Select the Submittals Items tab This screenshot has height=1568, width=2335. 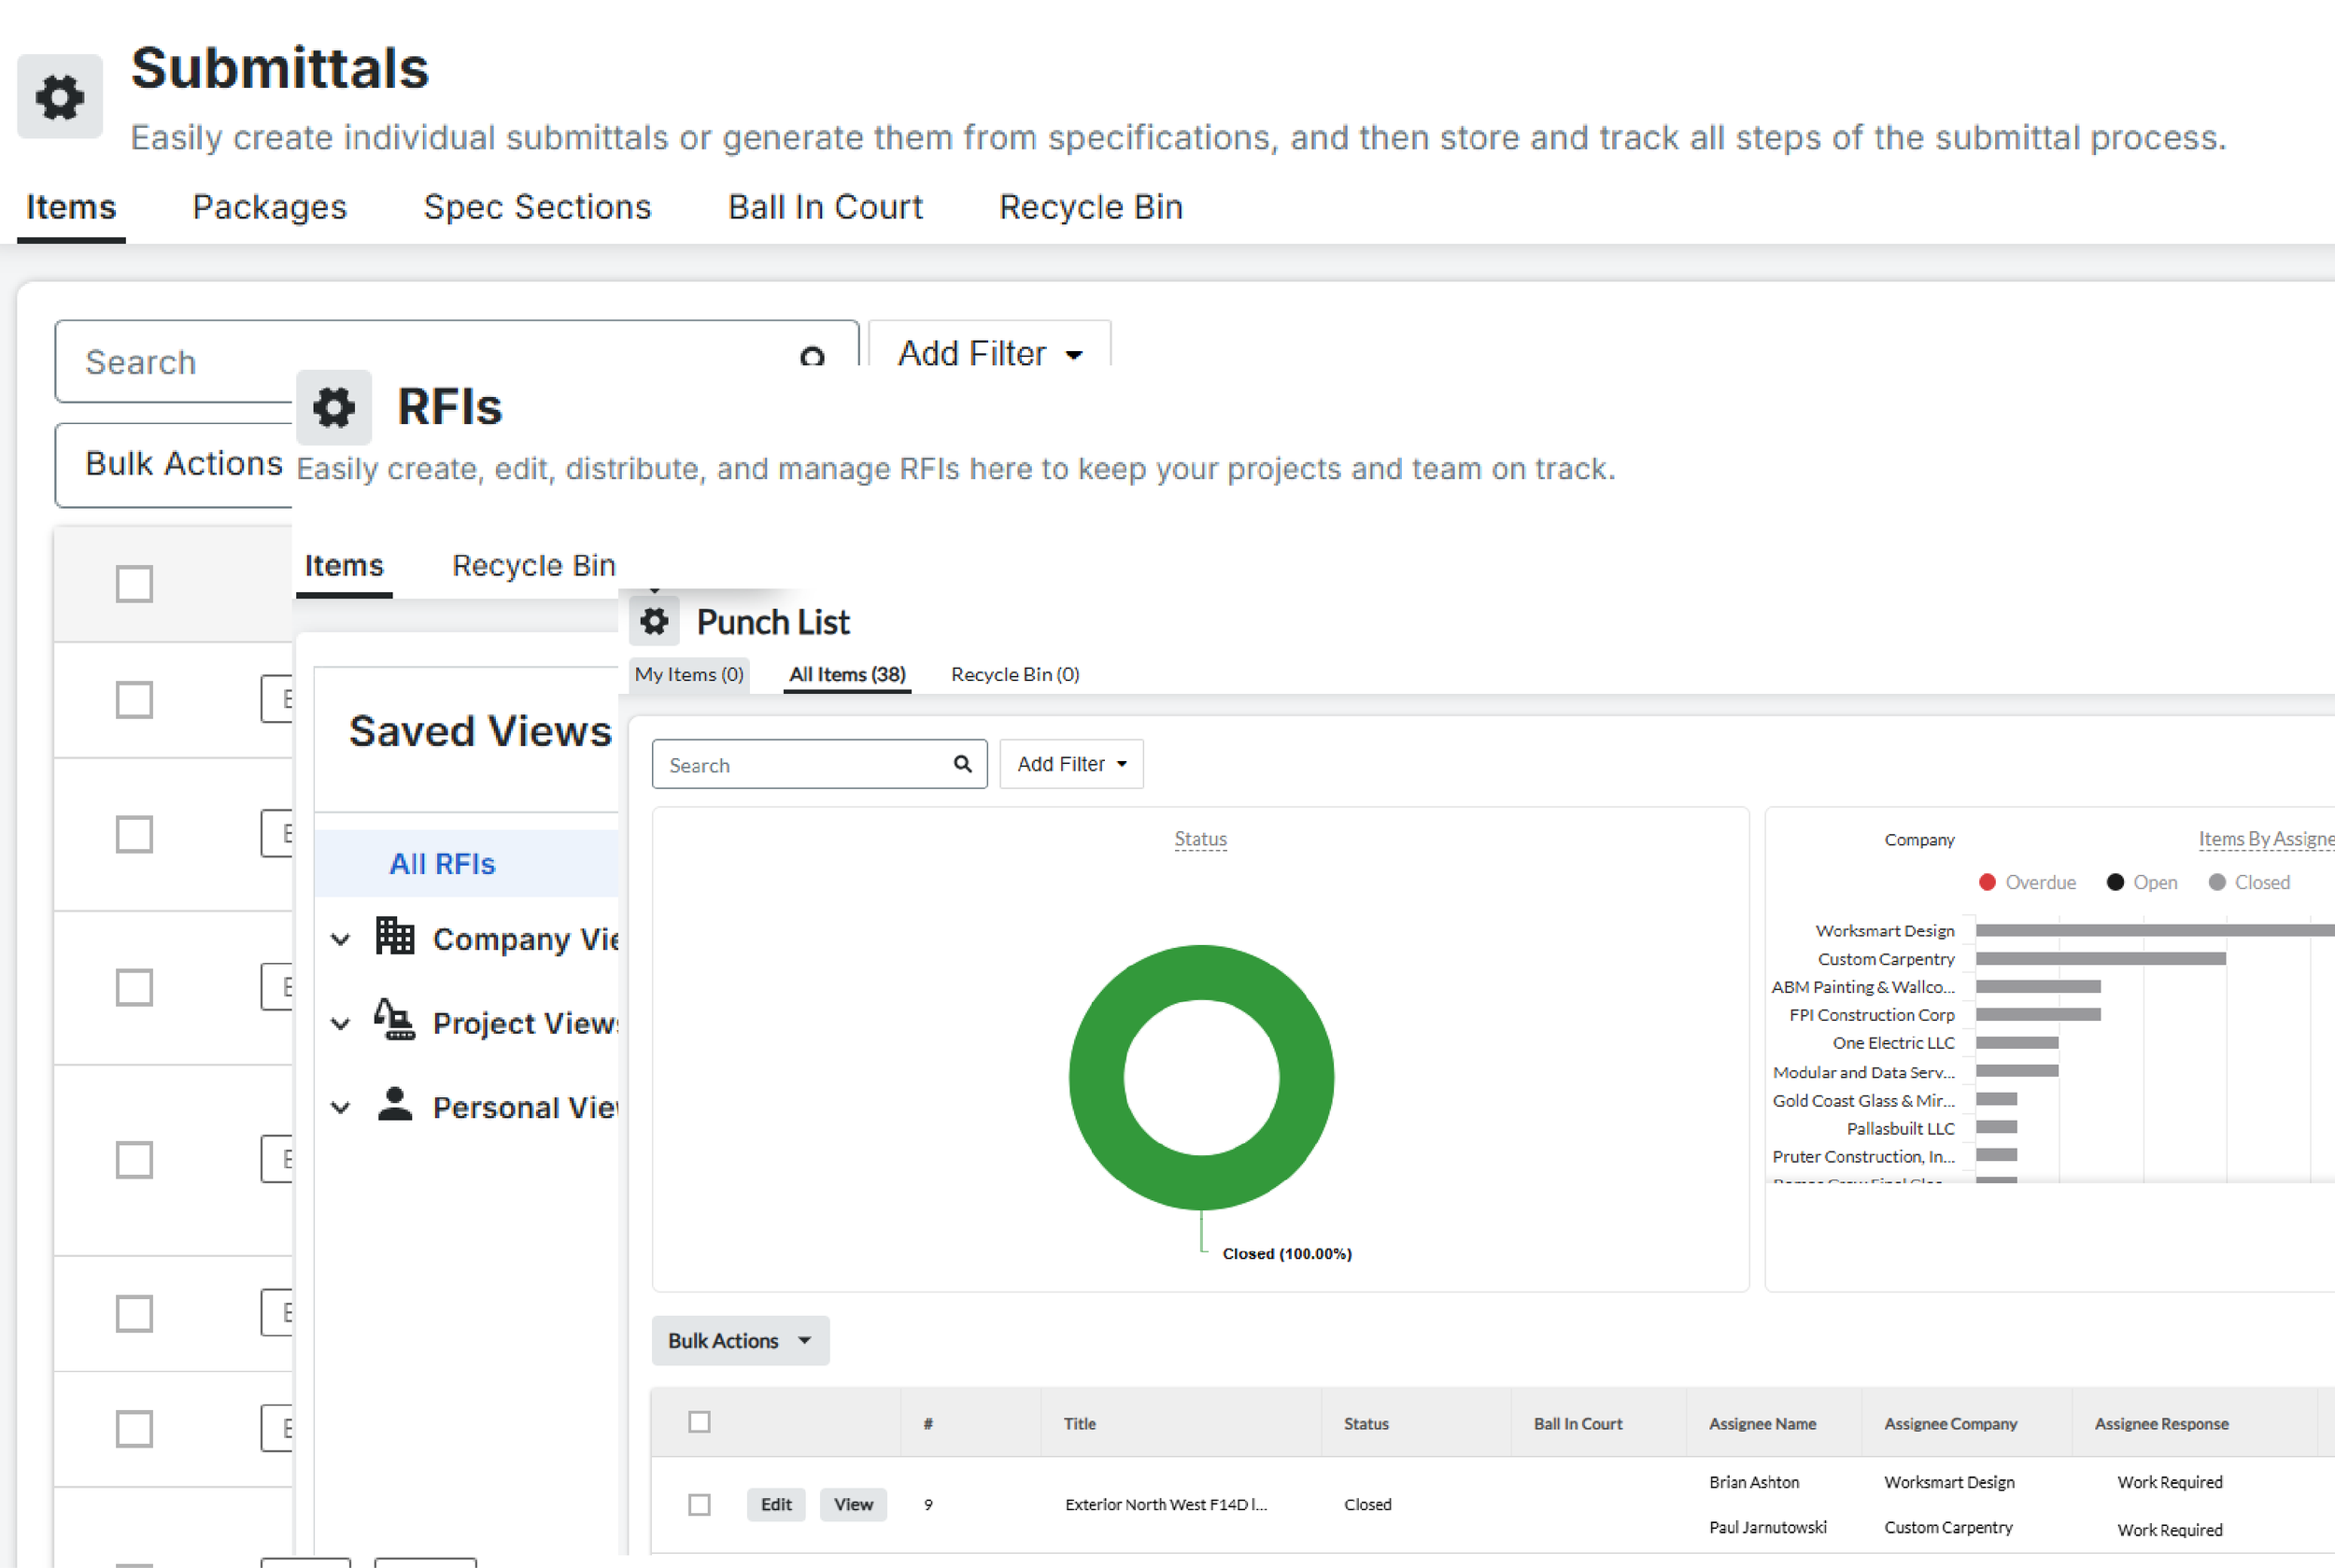[x=71, y=207]
